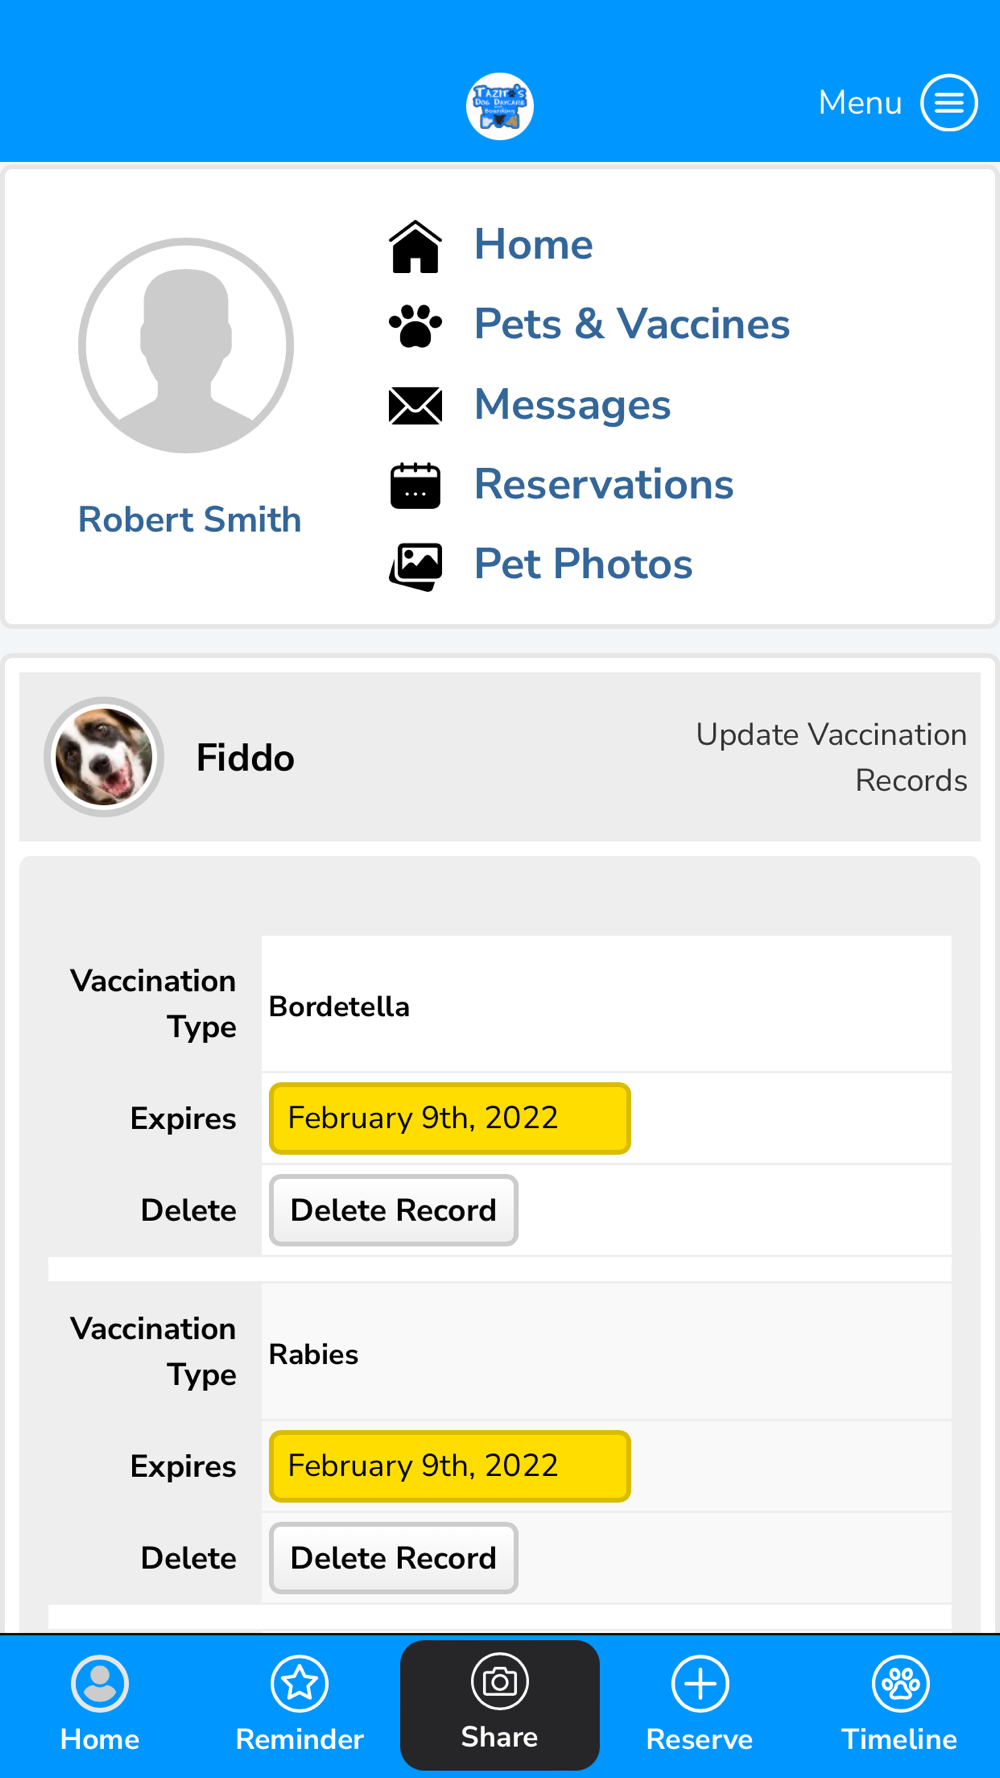This screenshot has width=1000, height=1778.
Task: Click the house icon beside Home
Action: [x=415, y=246]
